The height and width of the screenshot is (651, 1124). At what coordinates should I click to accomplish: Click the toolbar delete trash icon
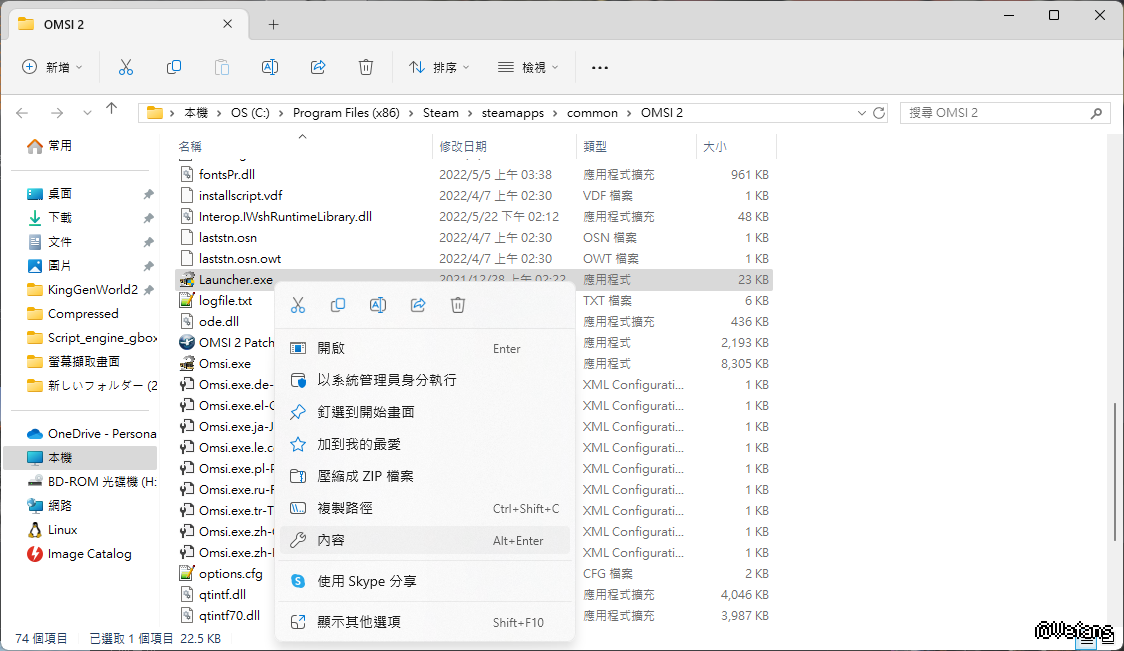click(x=366, y=67)
